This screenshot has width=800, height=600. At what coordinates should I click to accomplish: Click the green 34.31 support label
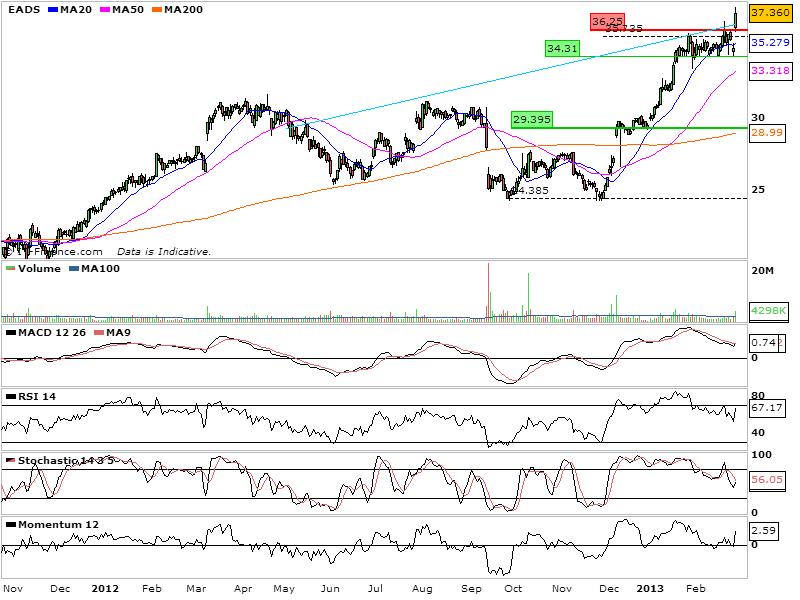[x=562, y=48]
